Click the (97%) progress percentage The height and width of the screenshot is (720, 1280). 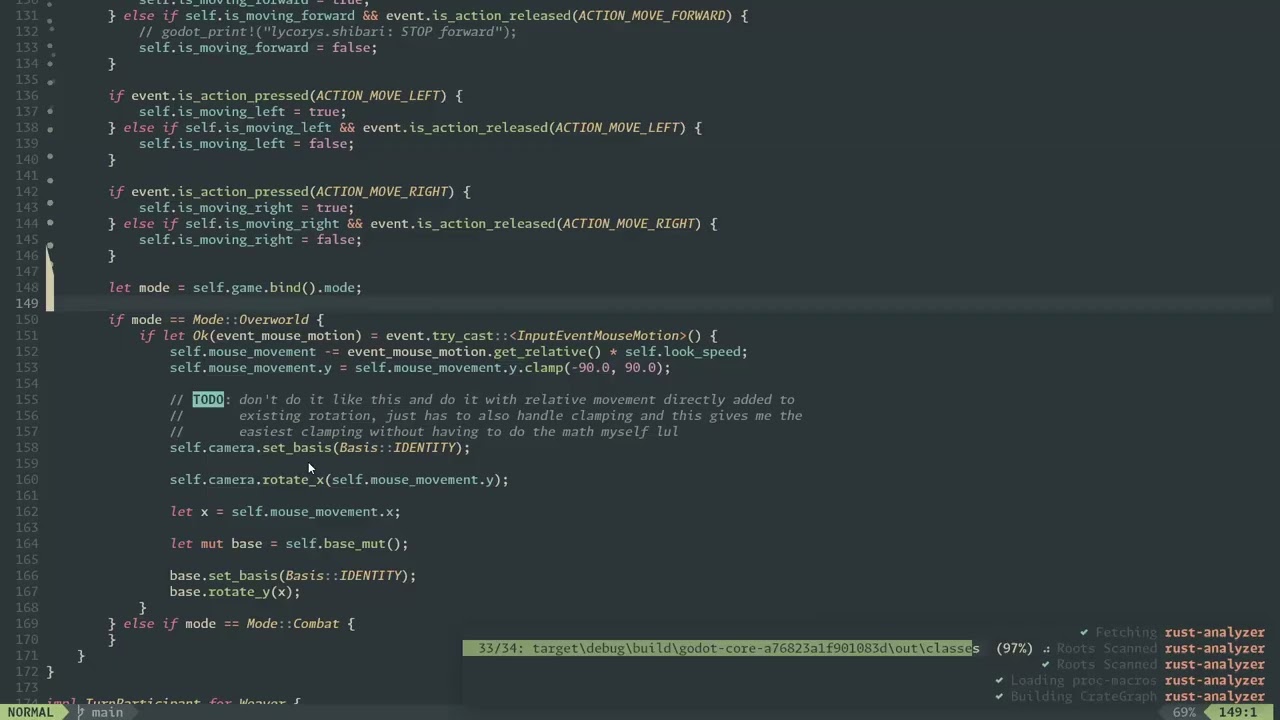pos(1014,648)
